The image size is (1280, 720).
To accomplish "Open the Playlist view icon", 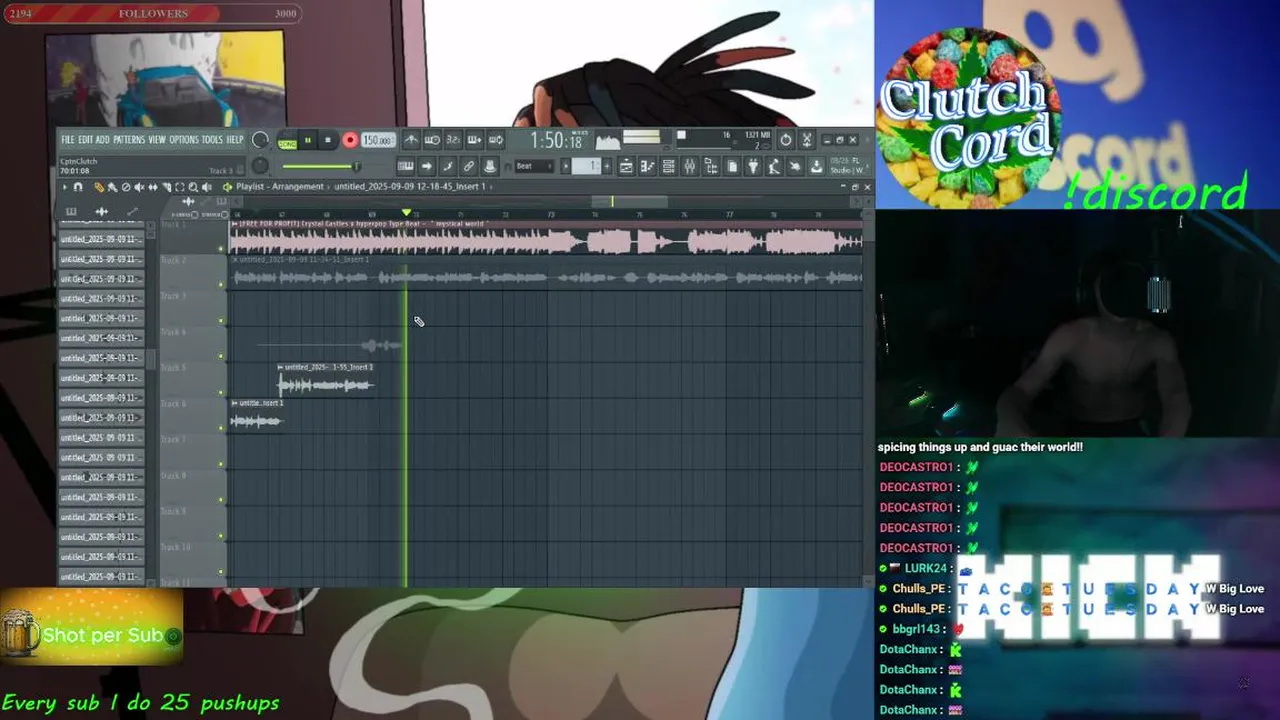I will 627,166.
